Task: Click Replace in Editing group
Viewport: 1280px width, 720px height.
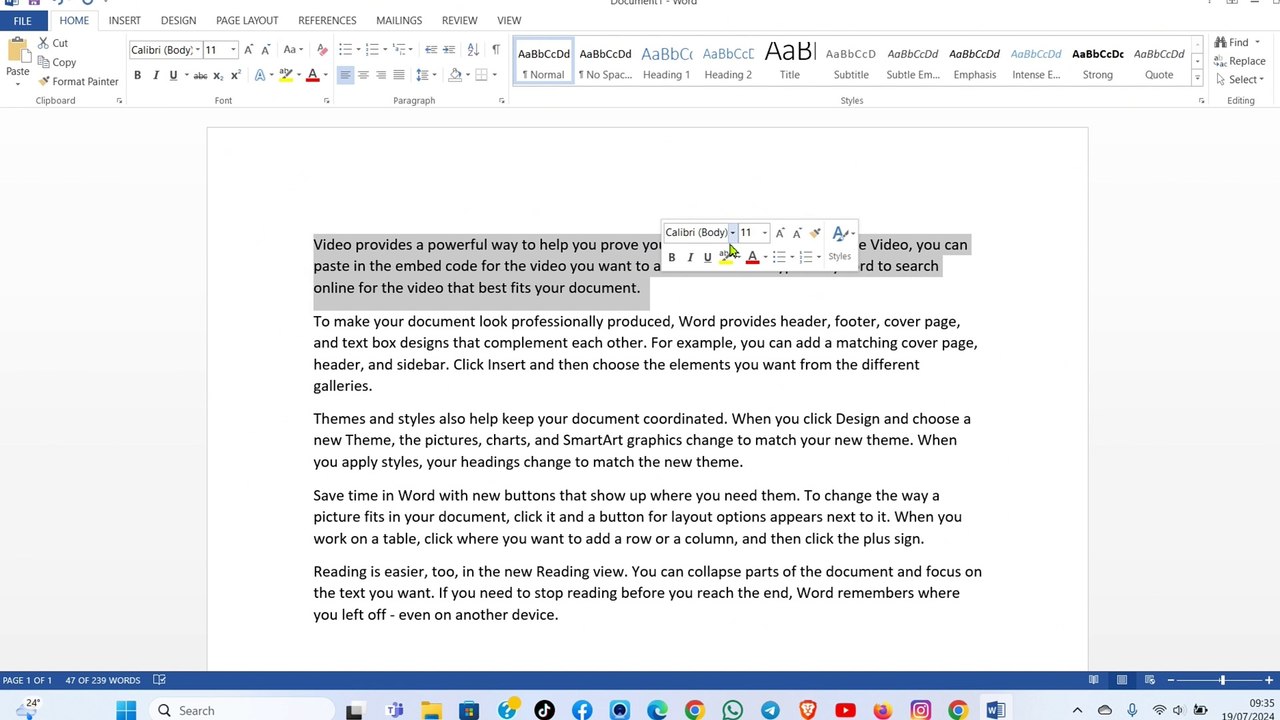Action: 1240,61
